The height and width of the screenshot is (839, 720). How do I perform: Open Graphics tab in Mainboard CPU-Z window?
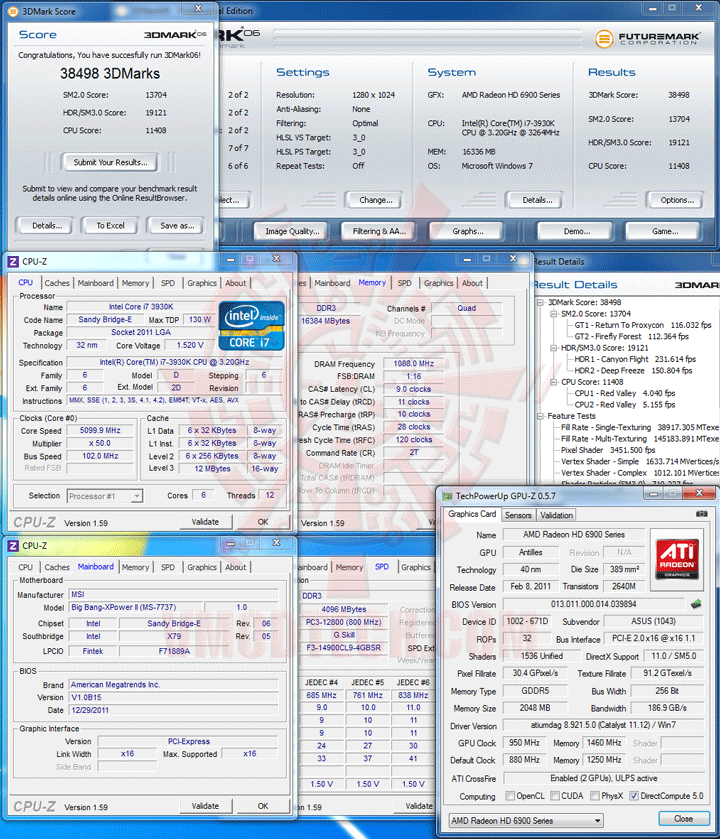point(202,567)
